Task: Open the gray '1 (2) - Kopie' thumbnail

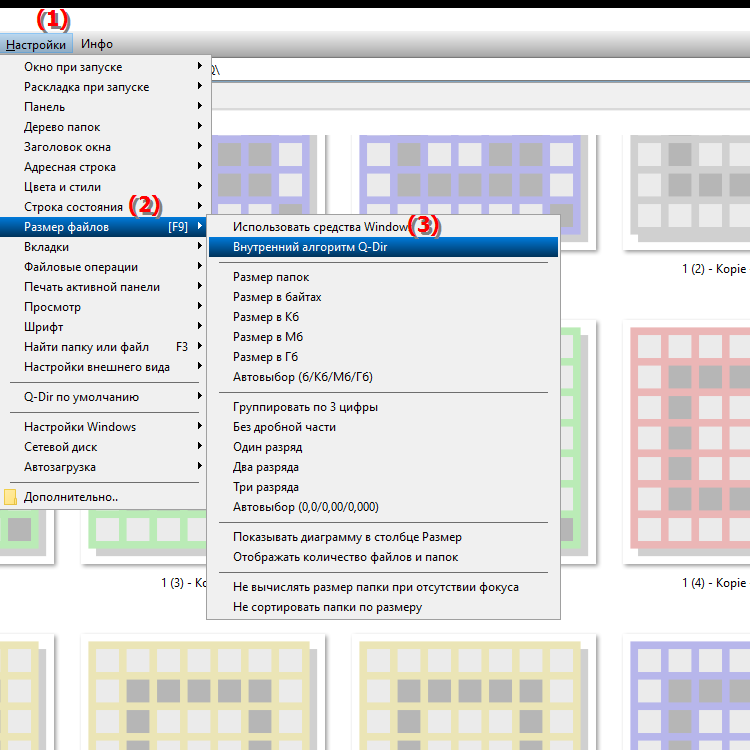Action: click(685, 195)
